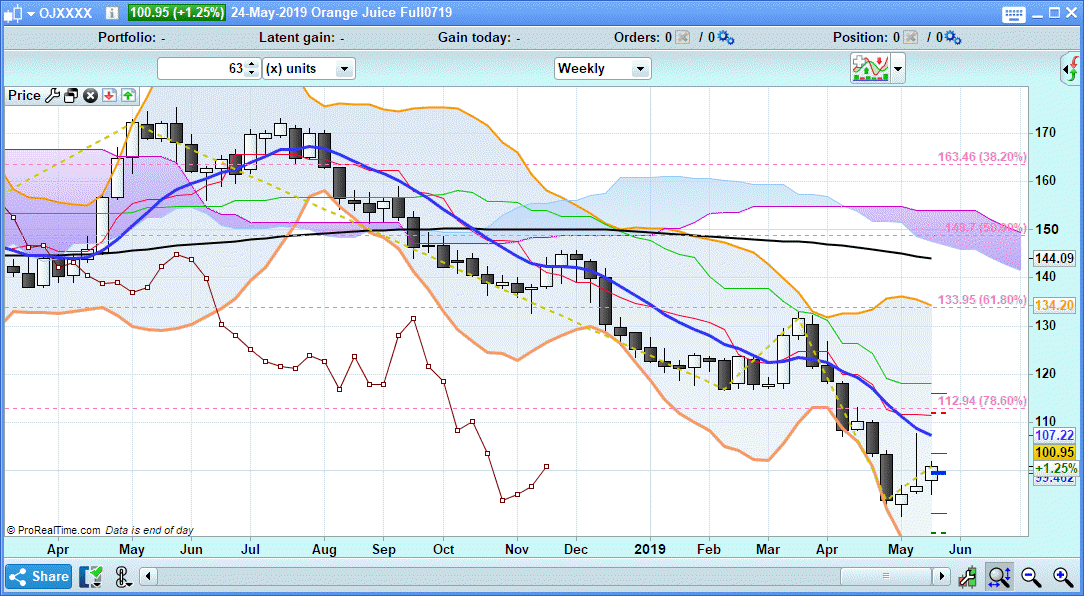Decrease the units stepper value
Viewport: 1084px width, 596px height.
point(252,73)
